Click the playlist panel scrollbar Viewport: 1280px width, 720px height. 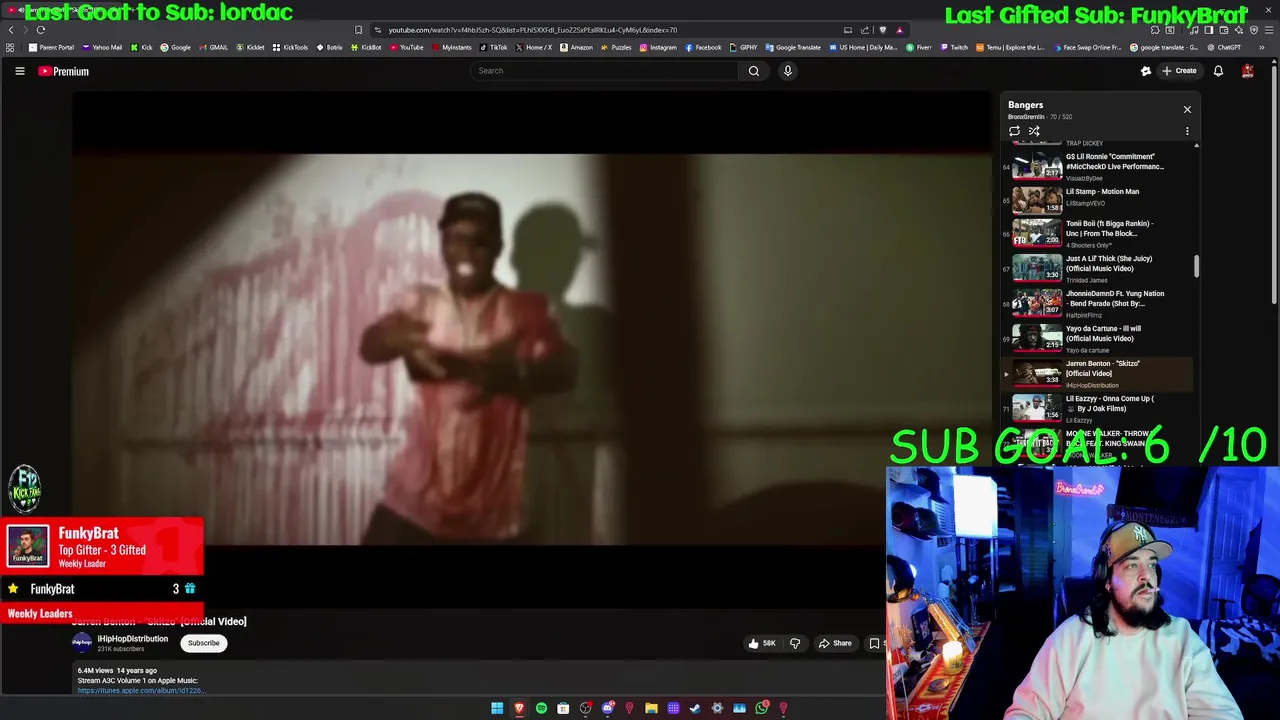(x=1196, y=267)
